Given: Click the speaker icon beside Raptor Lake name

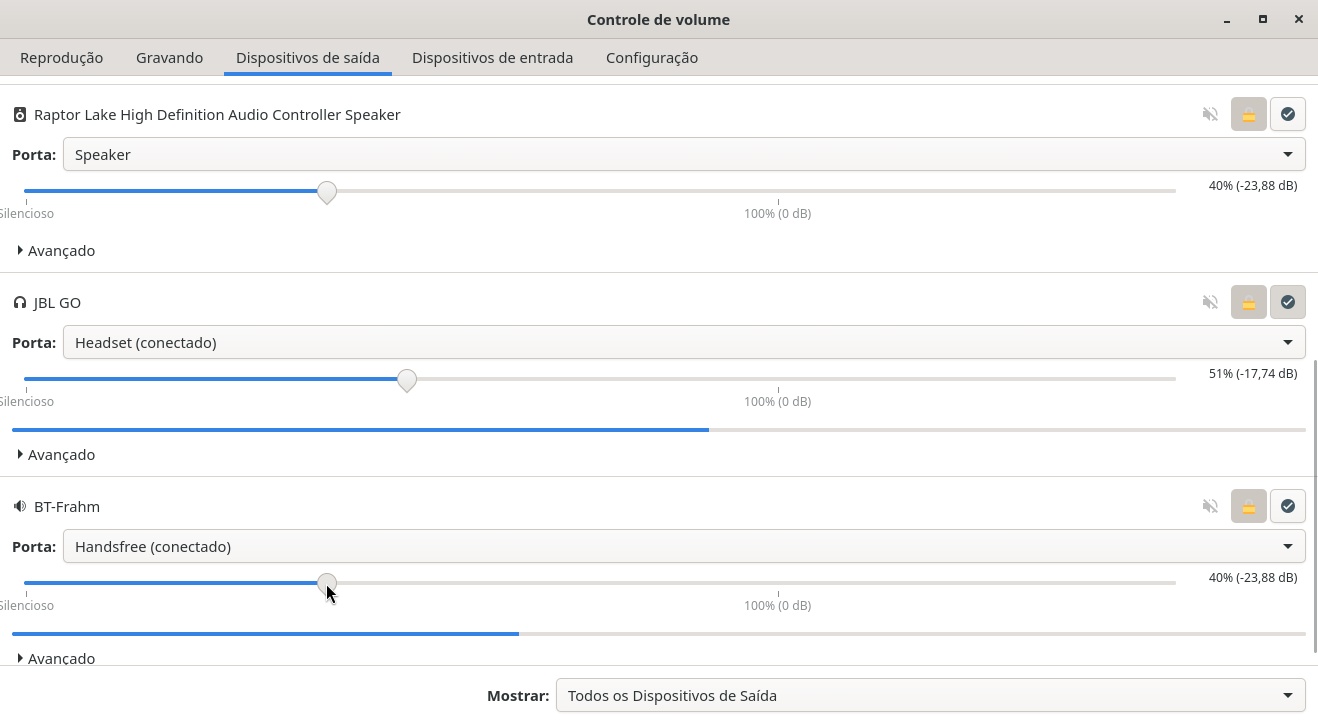Looking at the screenshot, I should (19, 115).
